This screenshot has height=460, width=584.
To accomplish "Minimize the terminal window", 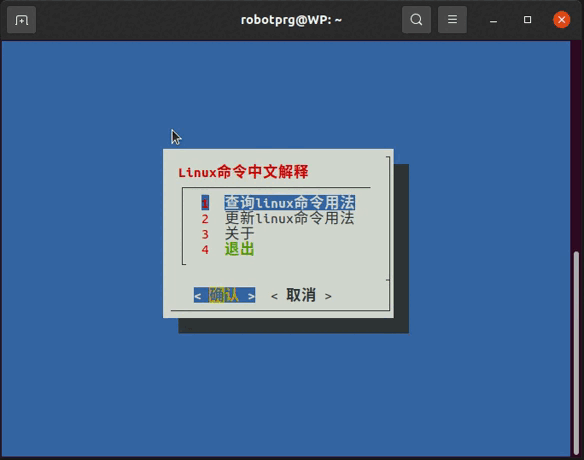I will 493,20.
